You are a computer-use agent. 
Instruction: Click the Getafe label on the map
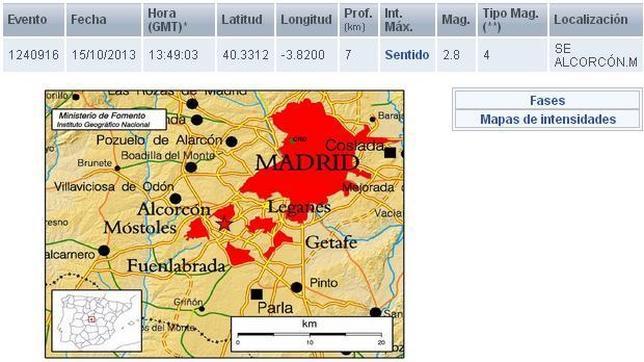coord(331,242)
